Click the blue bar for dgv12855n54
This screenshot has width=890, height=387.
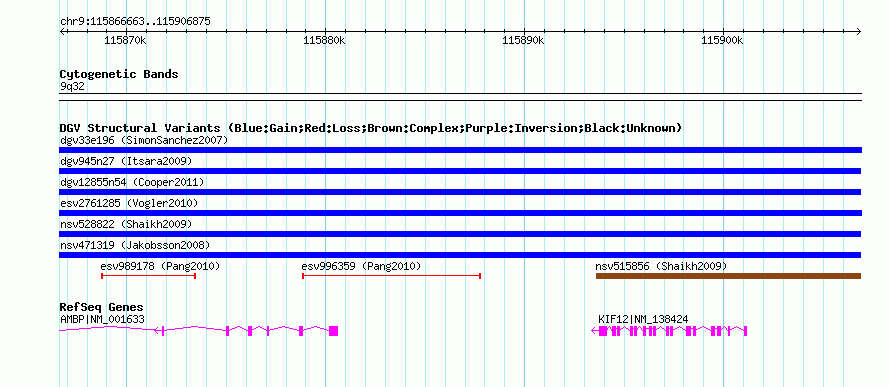click(460, 192)
